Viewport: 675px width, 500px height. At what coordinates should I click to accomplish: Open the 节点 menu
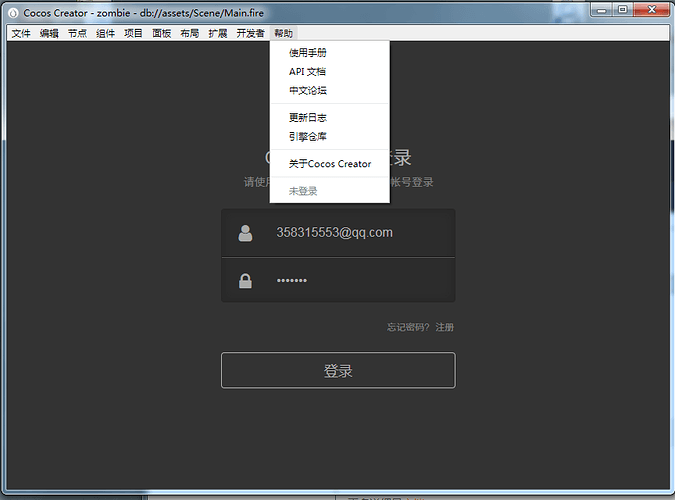pos(77,33)
